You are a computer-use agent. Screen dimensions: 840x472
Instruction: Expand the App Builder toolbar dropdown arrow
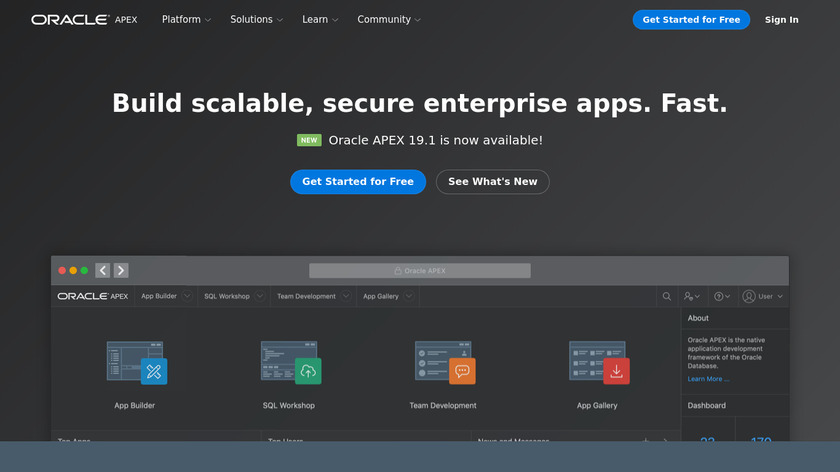(187, 296)
